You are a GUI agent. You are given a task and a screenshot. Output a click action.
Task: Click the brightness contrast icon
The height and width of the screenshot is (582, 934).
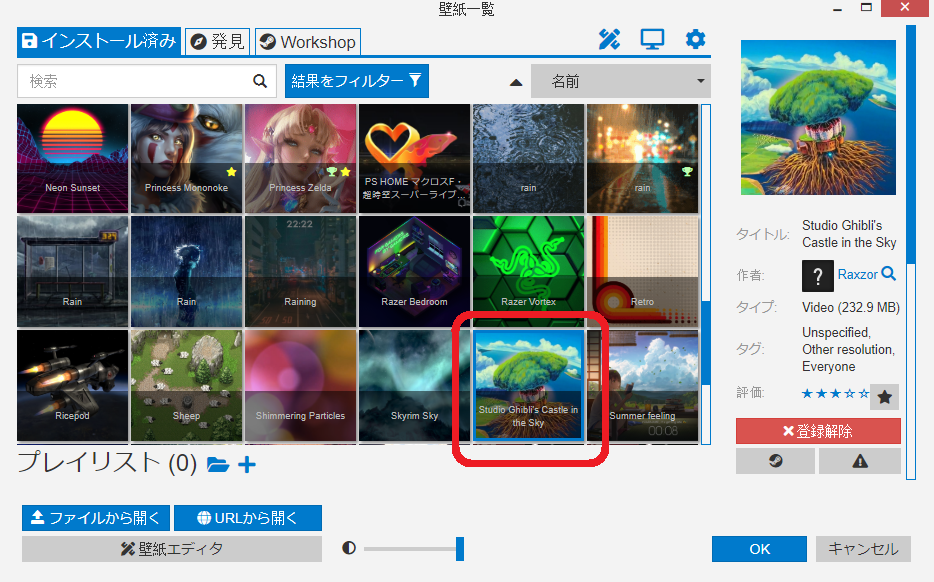(349, 548)
